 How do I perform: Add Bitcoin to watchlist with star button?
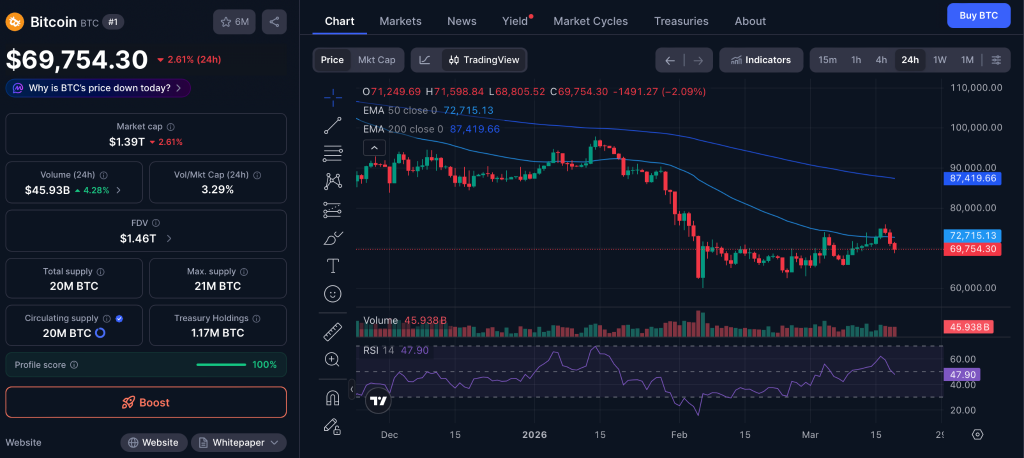[234, 21]
